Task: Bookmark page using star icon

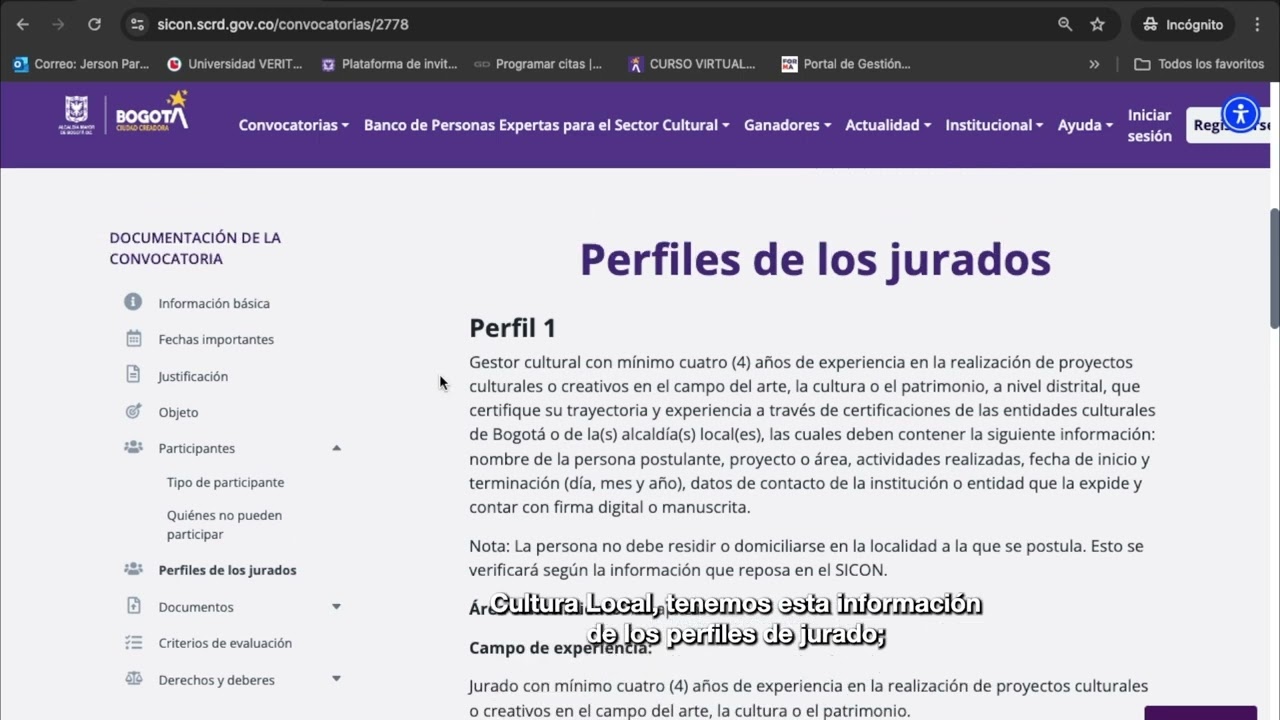Action: [x=1097, y=24]
